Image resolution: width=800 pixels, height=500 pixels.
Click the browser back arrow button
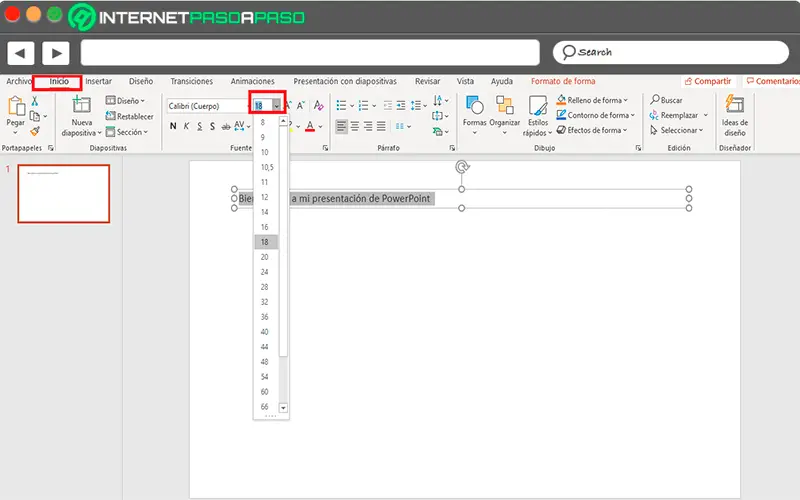pyautogui.click(x=20, y=53)
